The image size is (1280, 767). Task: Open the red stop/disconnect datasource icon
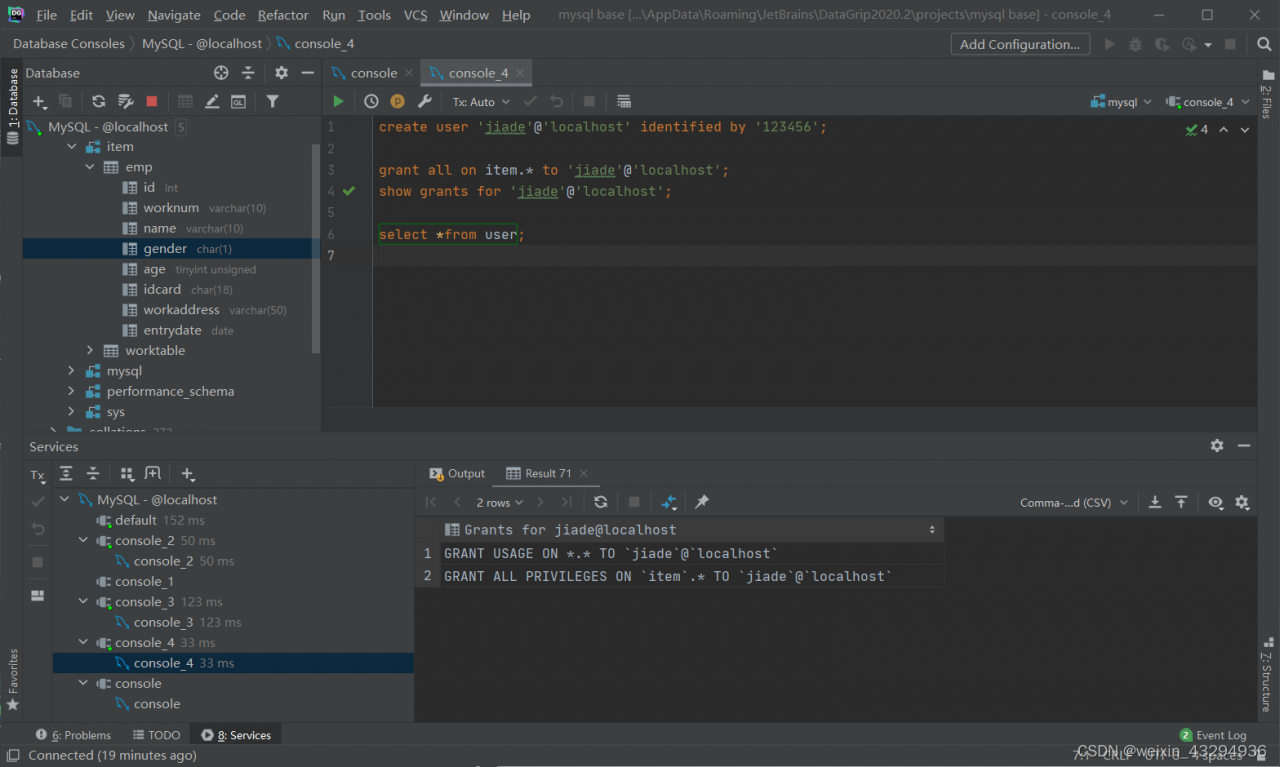(x=152, y=101)
